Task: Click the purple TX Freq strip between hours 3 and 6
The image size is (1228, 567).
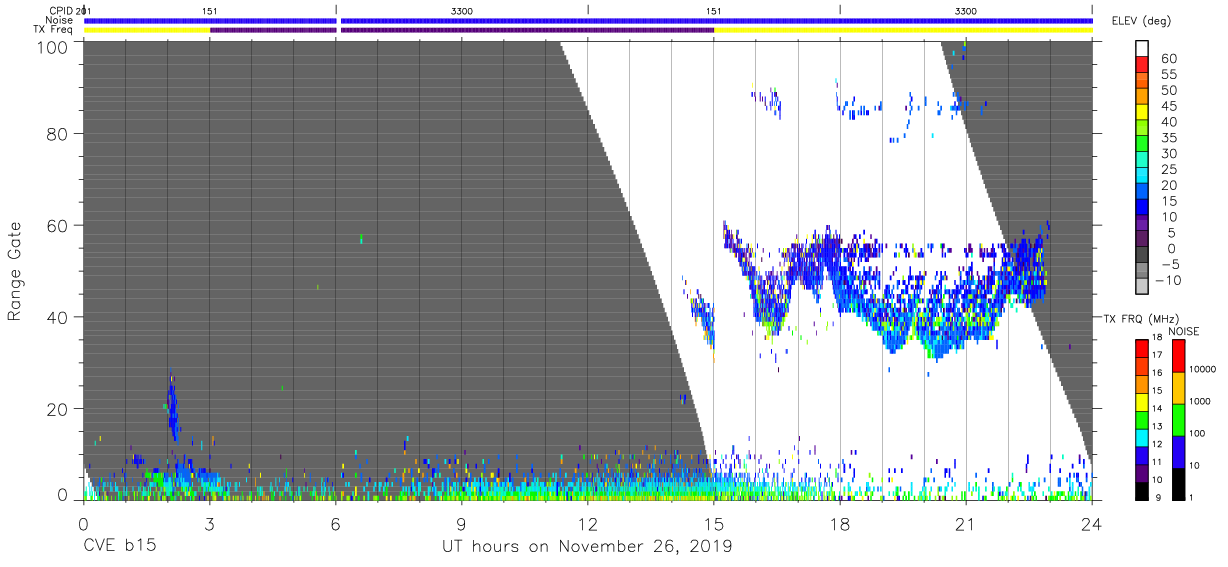Action: coord(273,30)
